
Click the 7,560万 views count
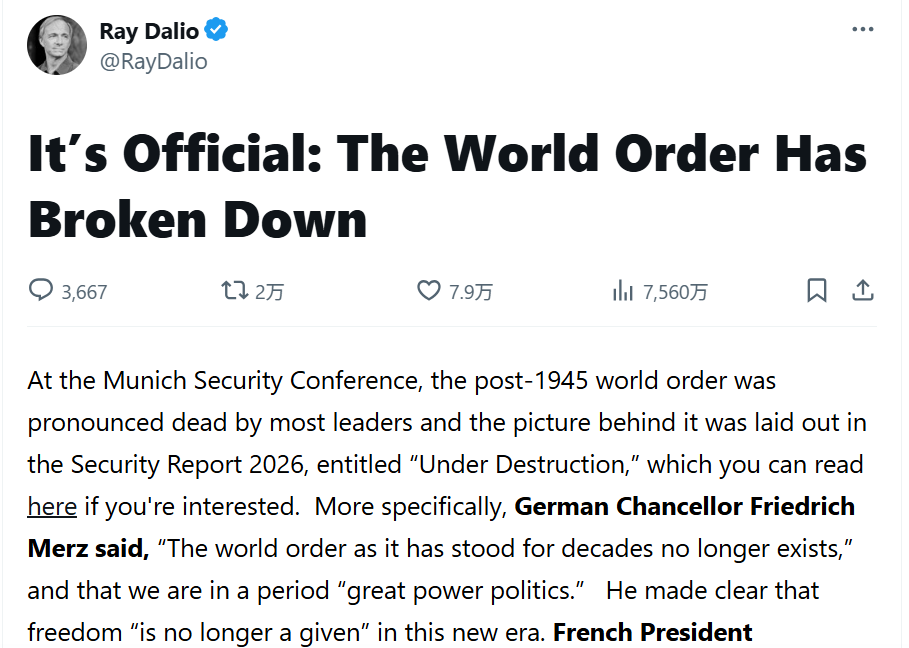click(x=675, y=292)
